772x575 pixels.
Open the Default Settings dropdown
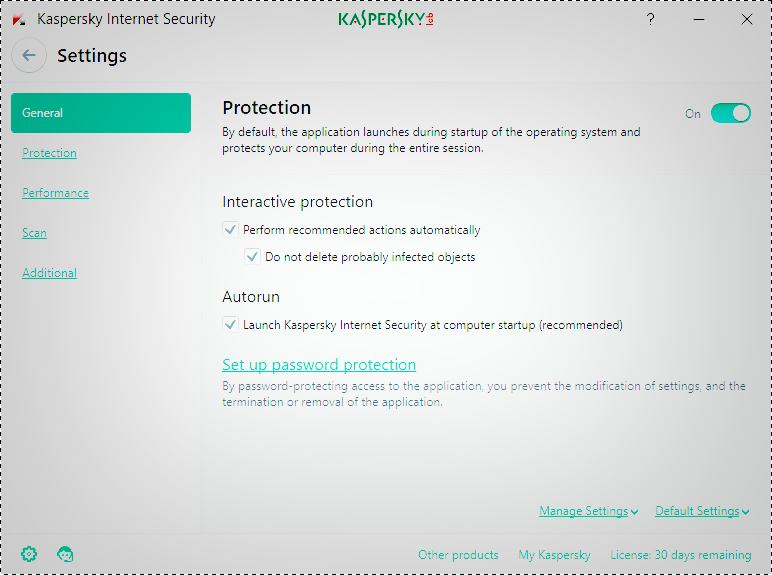click(702, 511)
